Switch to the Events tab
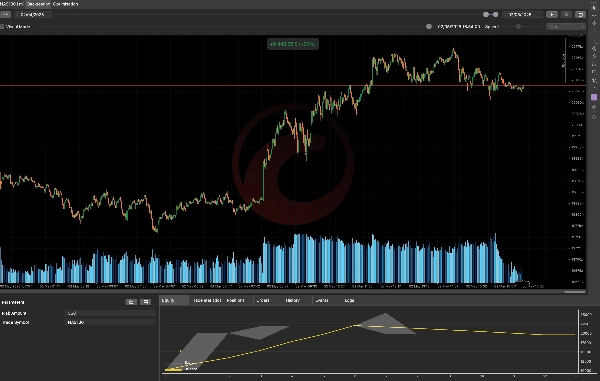The width and height of the screenshot is (600, 381). [x=322, y=300]
